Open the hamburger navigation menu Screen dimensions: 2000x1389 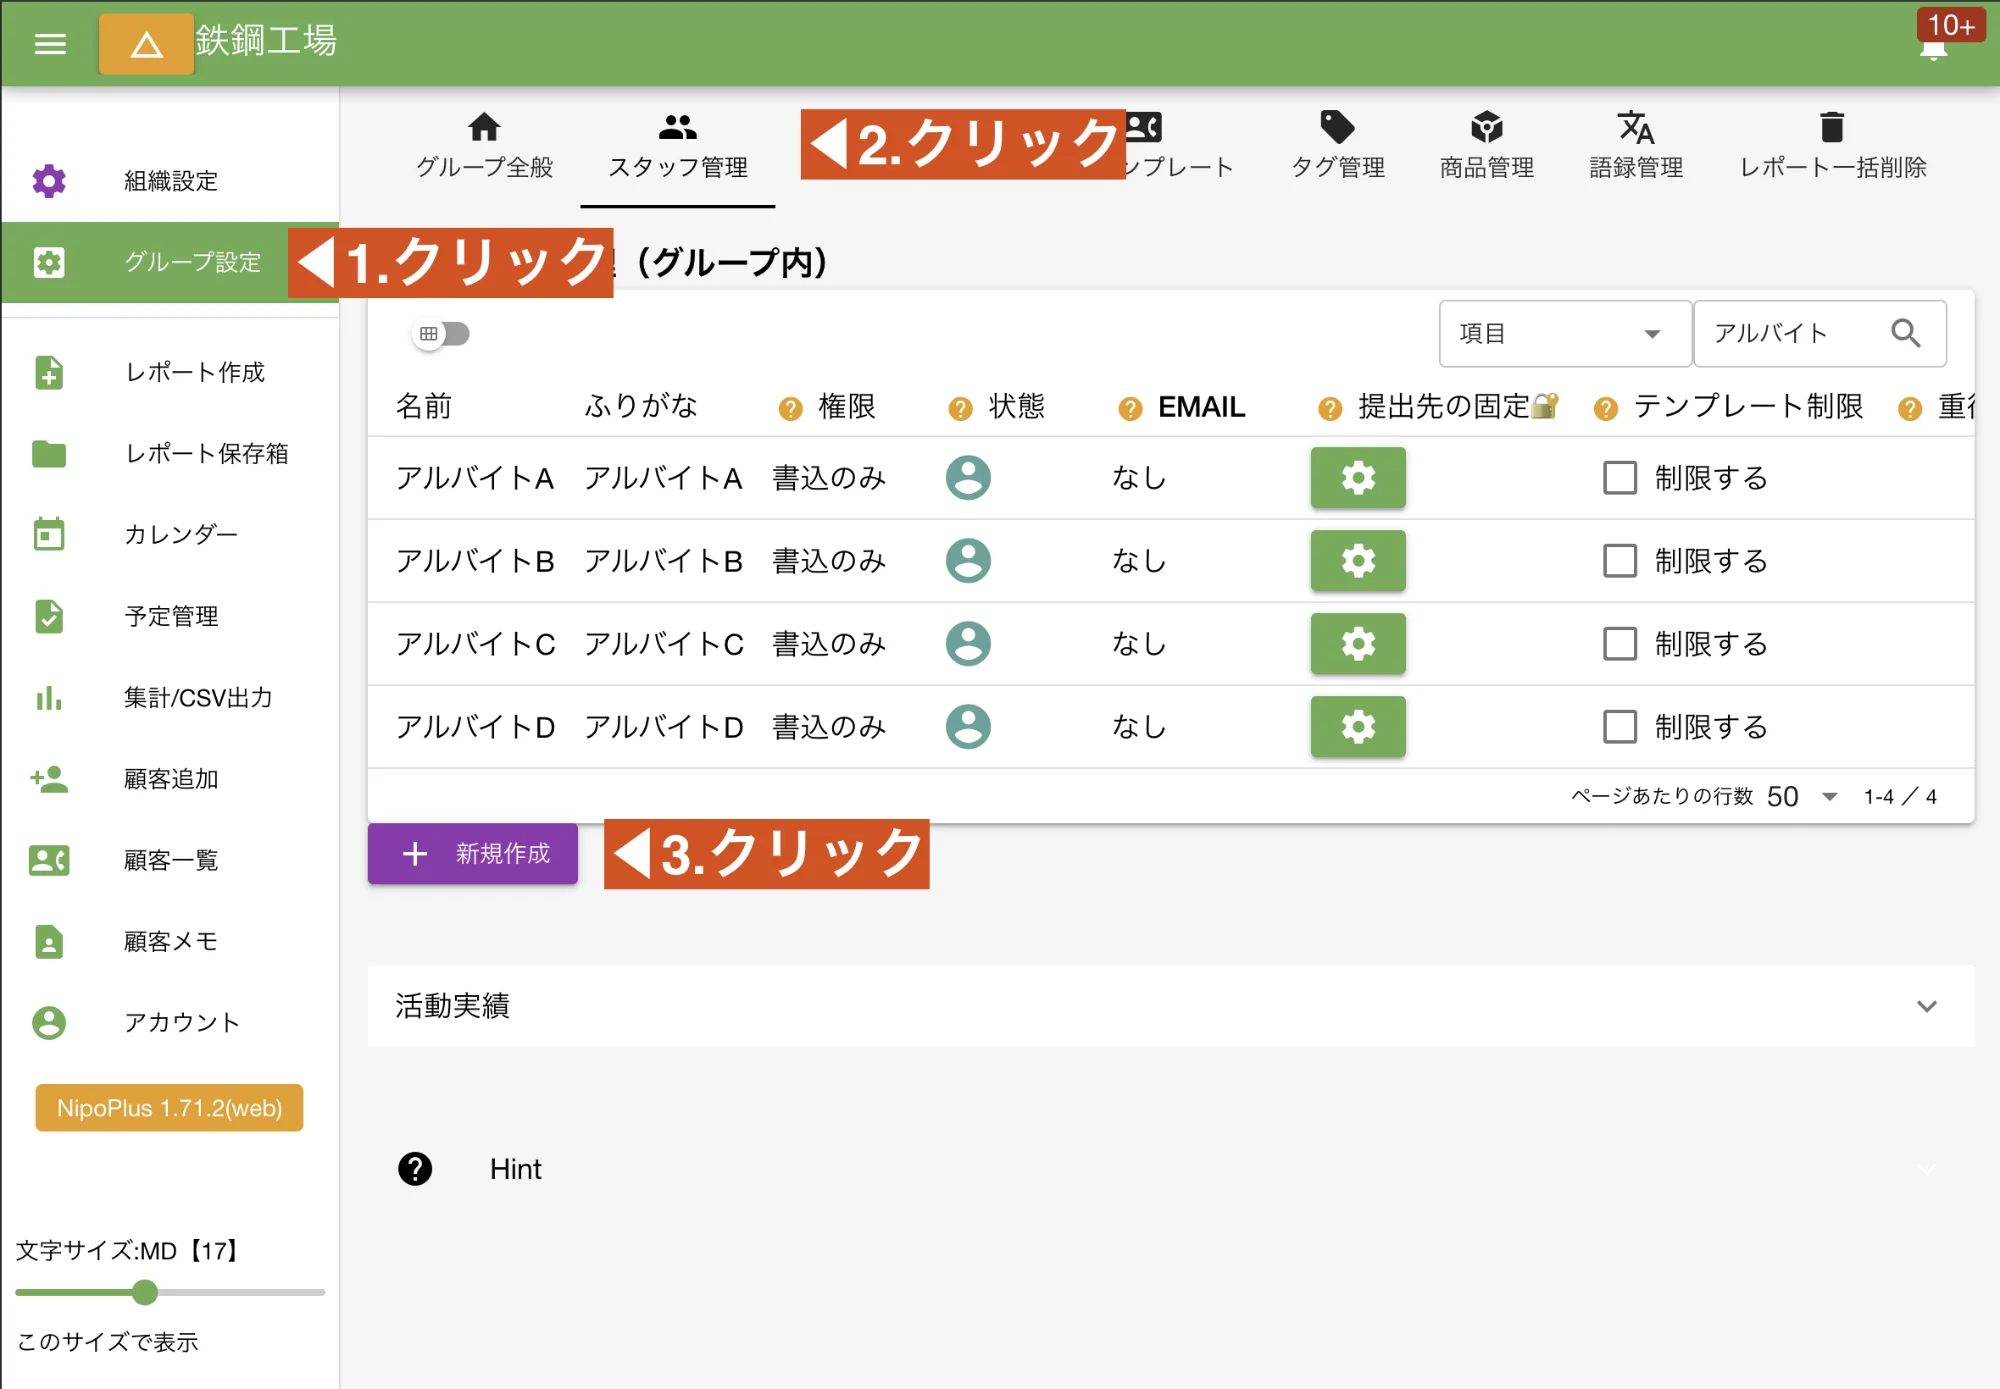click(49, 43)
